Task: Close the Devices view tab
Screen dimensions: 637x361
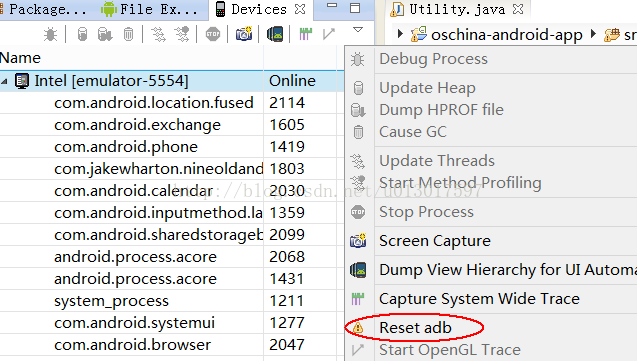Action: [300, 9]
